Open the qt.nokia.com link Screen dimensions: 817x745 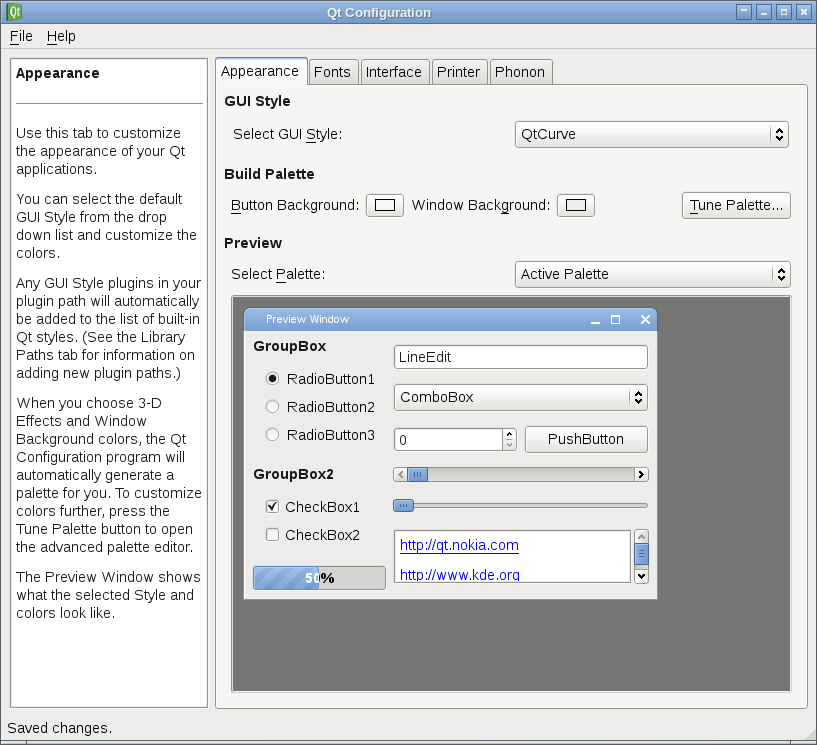point(459,545)
